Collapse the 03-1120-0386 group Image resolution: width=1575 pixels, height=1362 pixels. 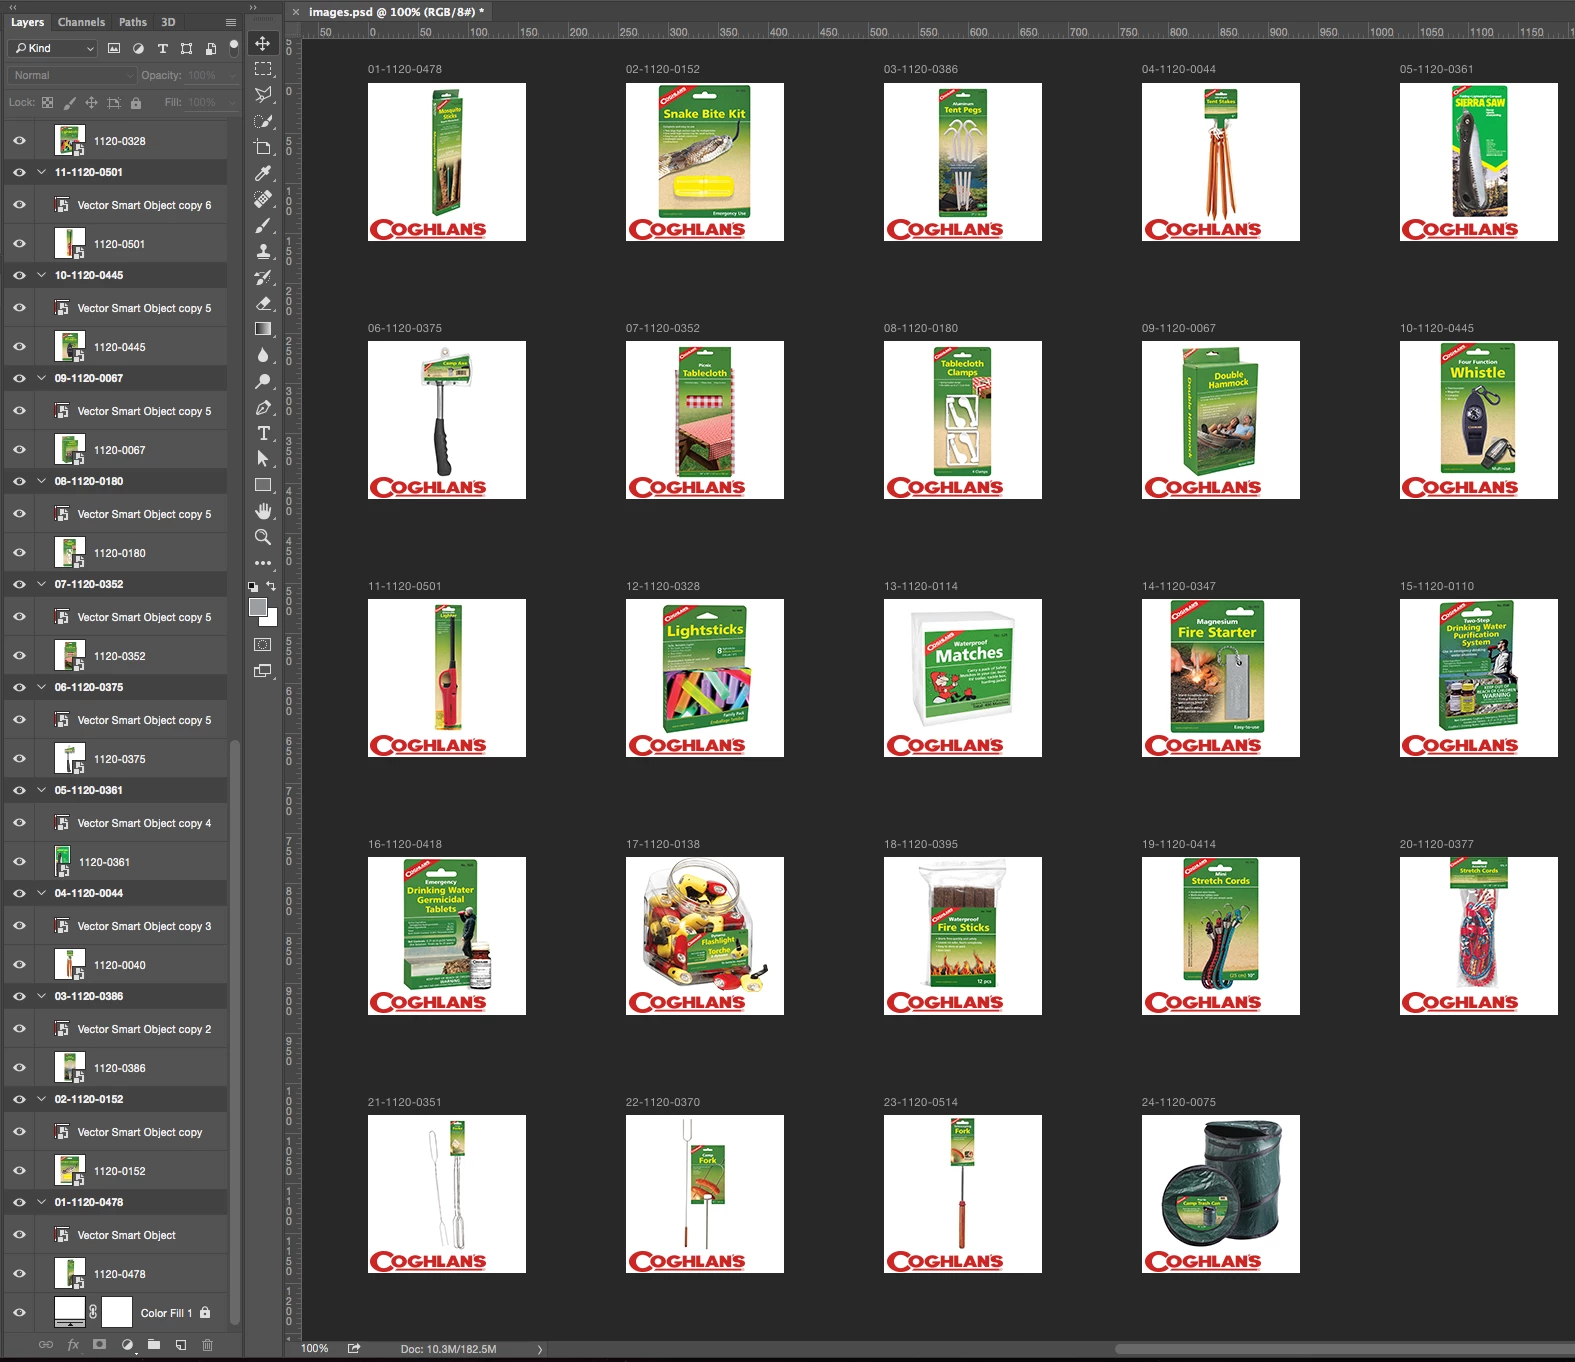(41, 996)
